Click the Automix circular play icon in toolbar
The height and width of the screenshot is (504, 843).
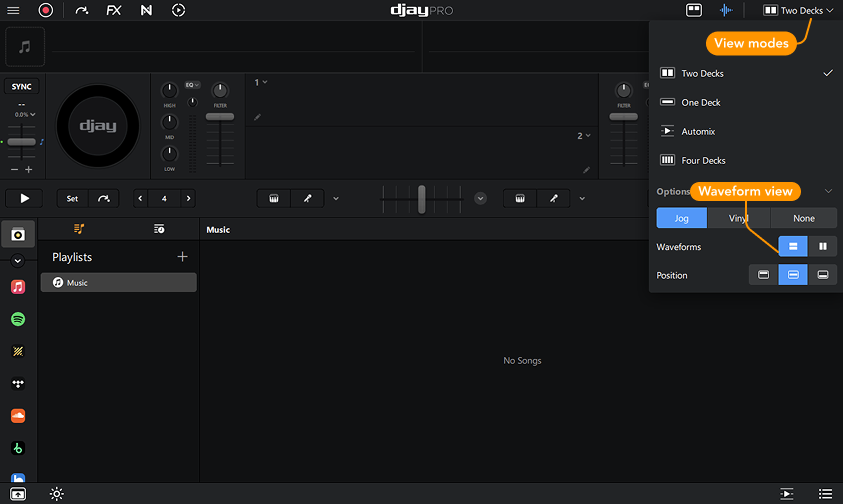pyautogui.click(x=178, y=10)
